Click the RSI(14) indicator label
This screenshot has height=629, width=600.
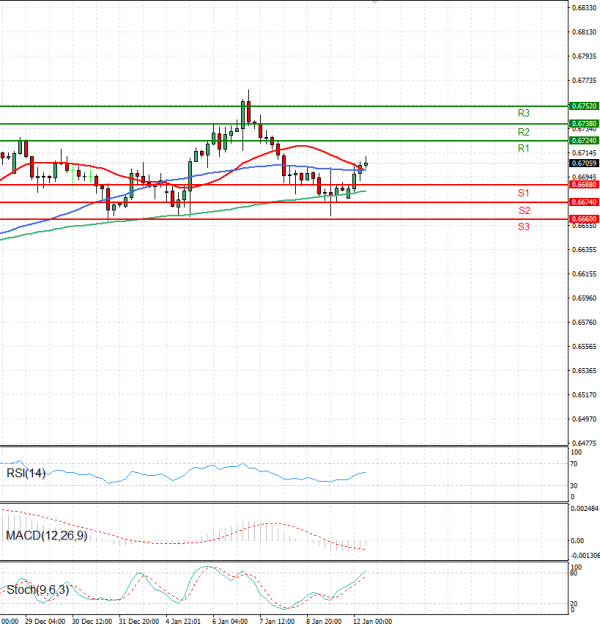[x=26, y=473]
